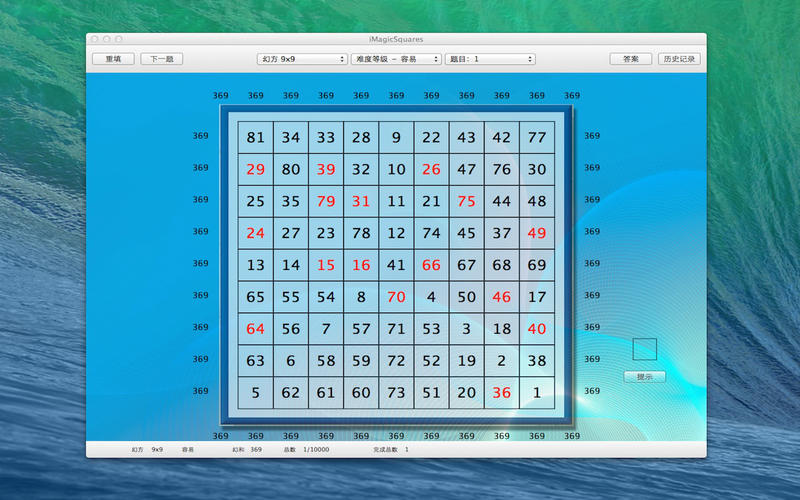800x500 pixels.
Task: Select the red 36 cell in bottom row
Action: (502, 393)
